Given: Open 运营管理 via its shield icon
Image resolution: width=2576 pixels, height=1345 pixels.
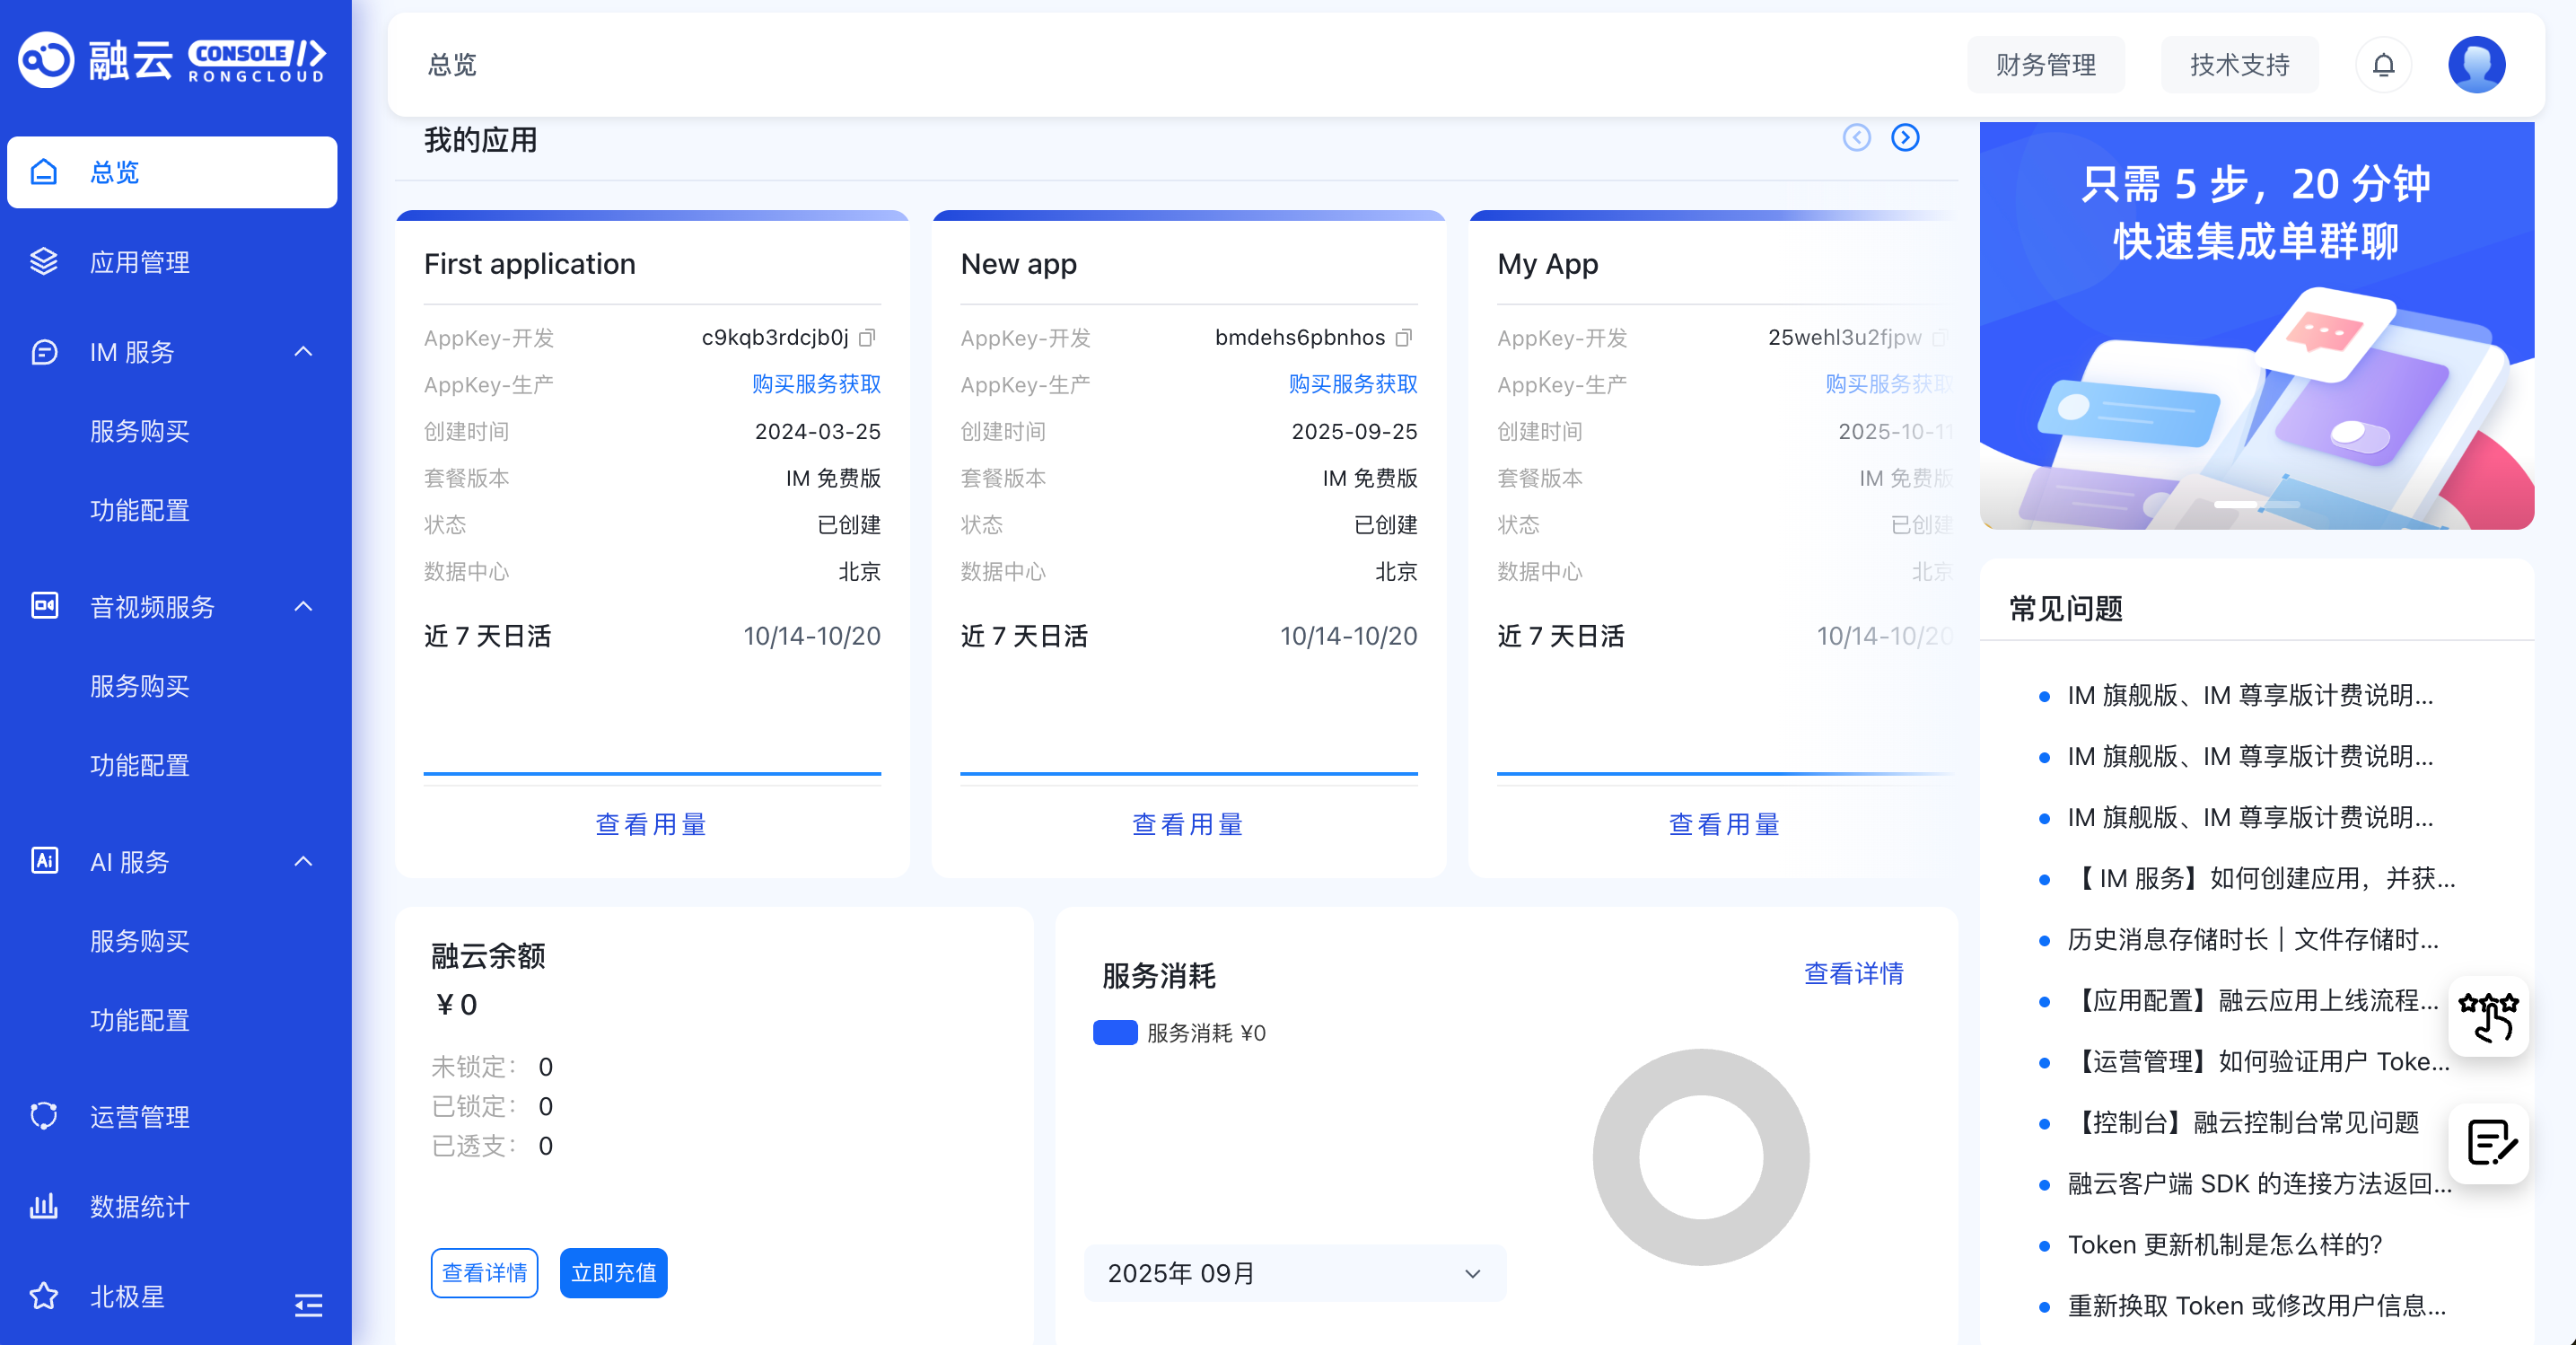Looking at the screenshot, I should tap(44, 1116).
